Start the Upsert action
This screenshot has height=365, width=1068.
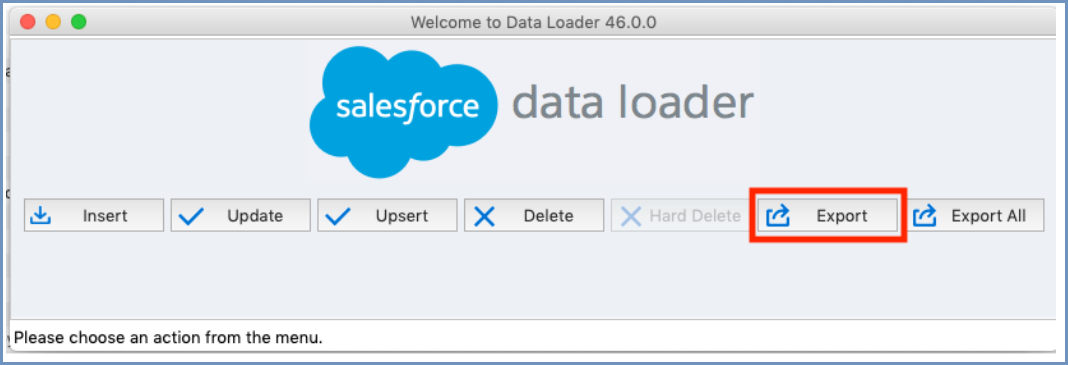[387, 216]
